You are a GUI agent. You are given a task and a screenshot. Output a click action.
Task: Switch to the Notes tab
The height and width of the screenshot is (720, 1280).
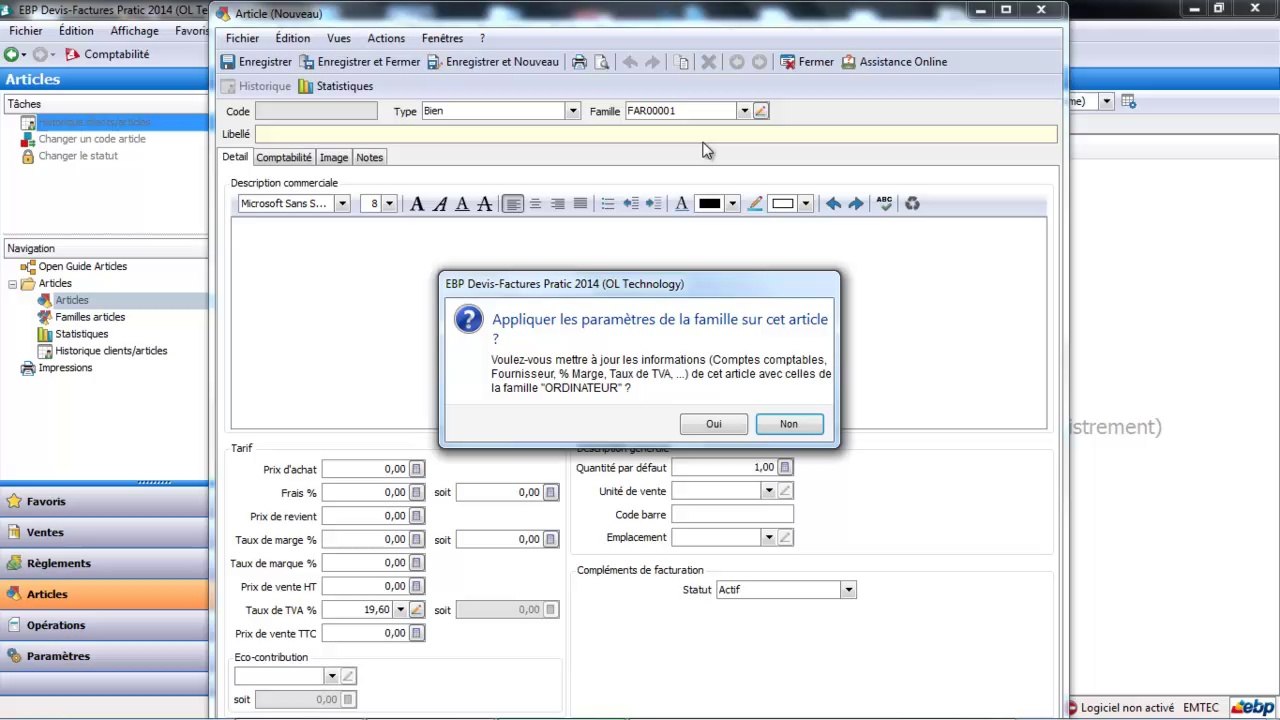click(x=370, y=158)
